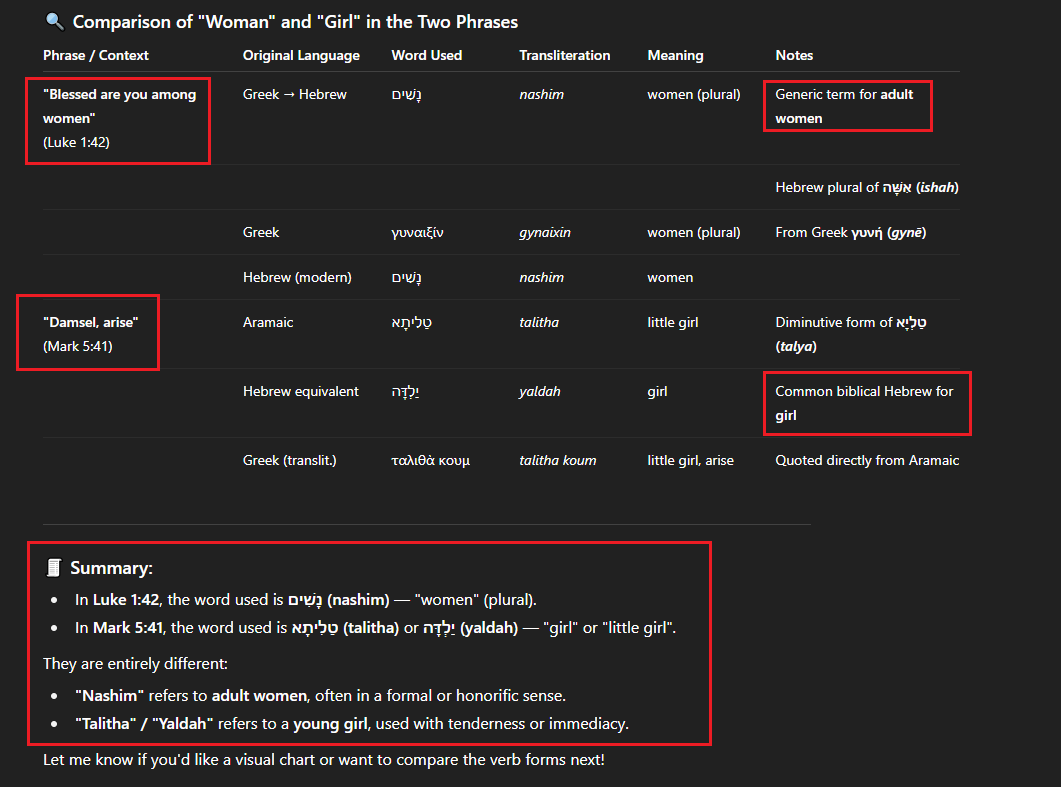This screenshot has height=787, width=1061.
Task: Click the Greek (translit.) cell
Action: tap(290, 461)
